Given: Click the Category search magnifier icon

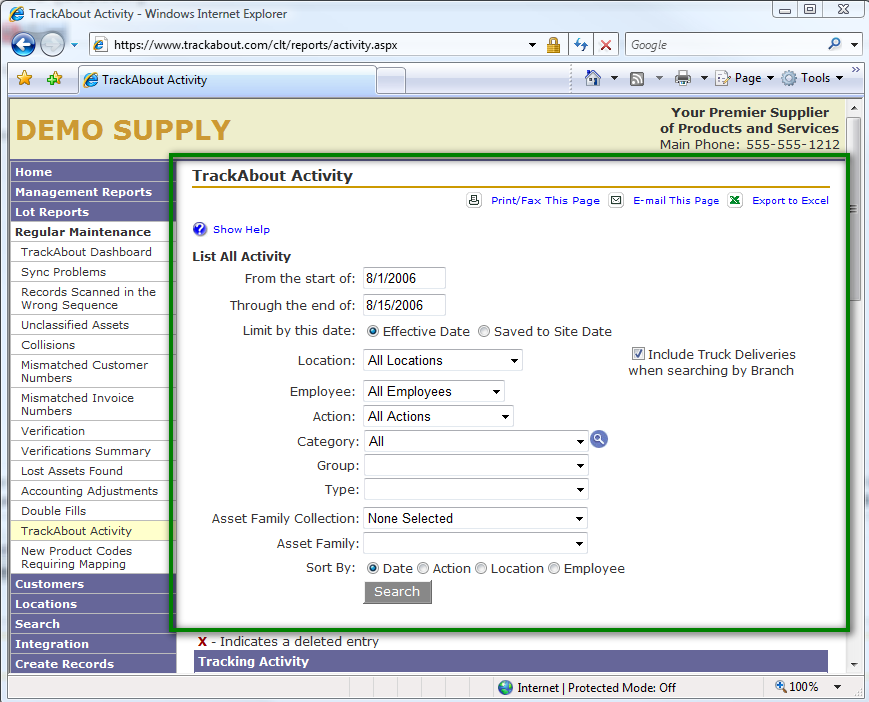Looking at the screenshot, I should 599,439.
